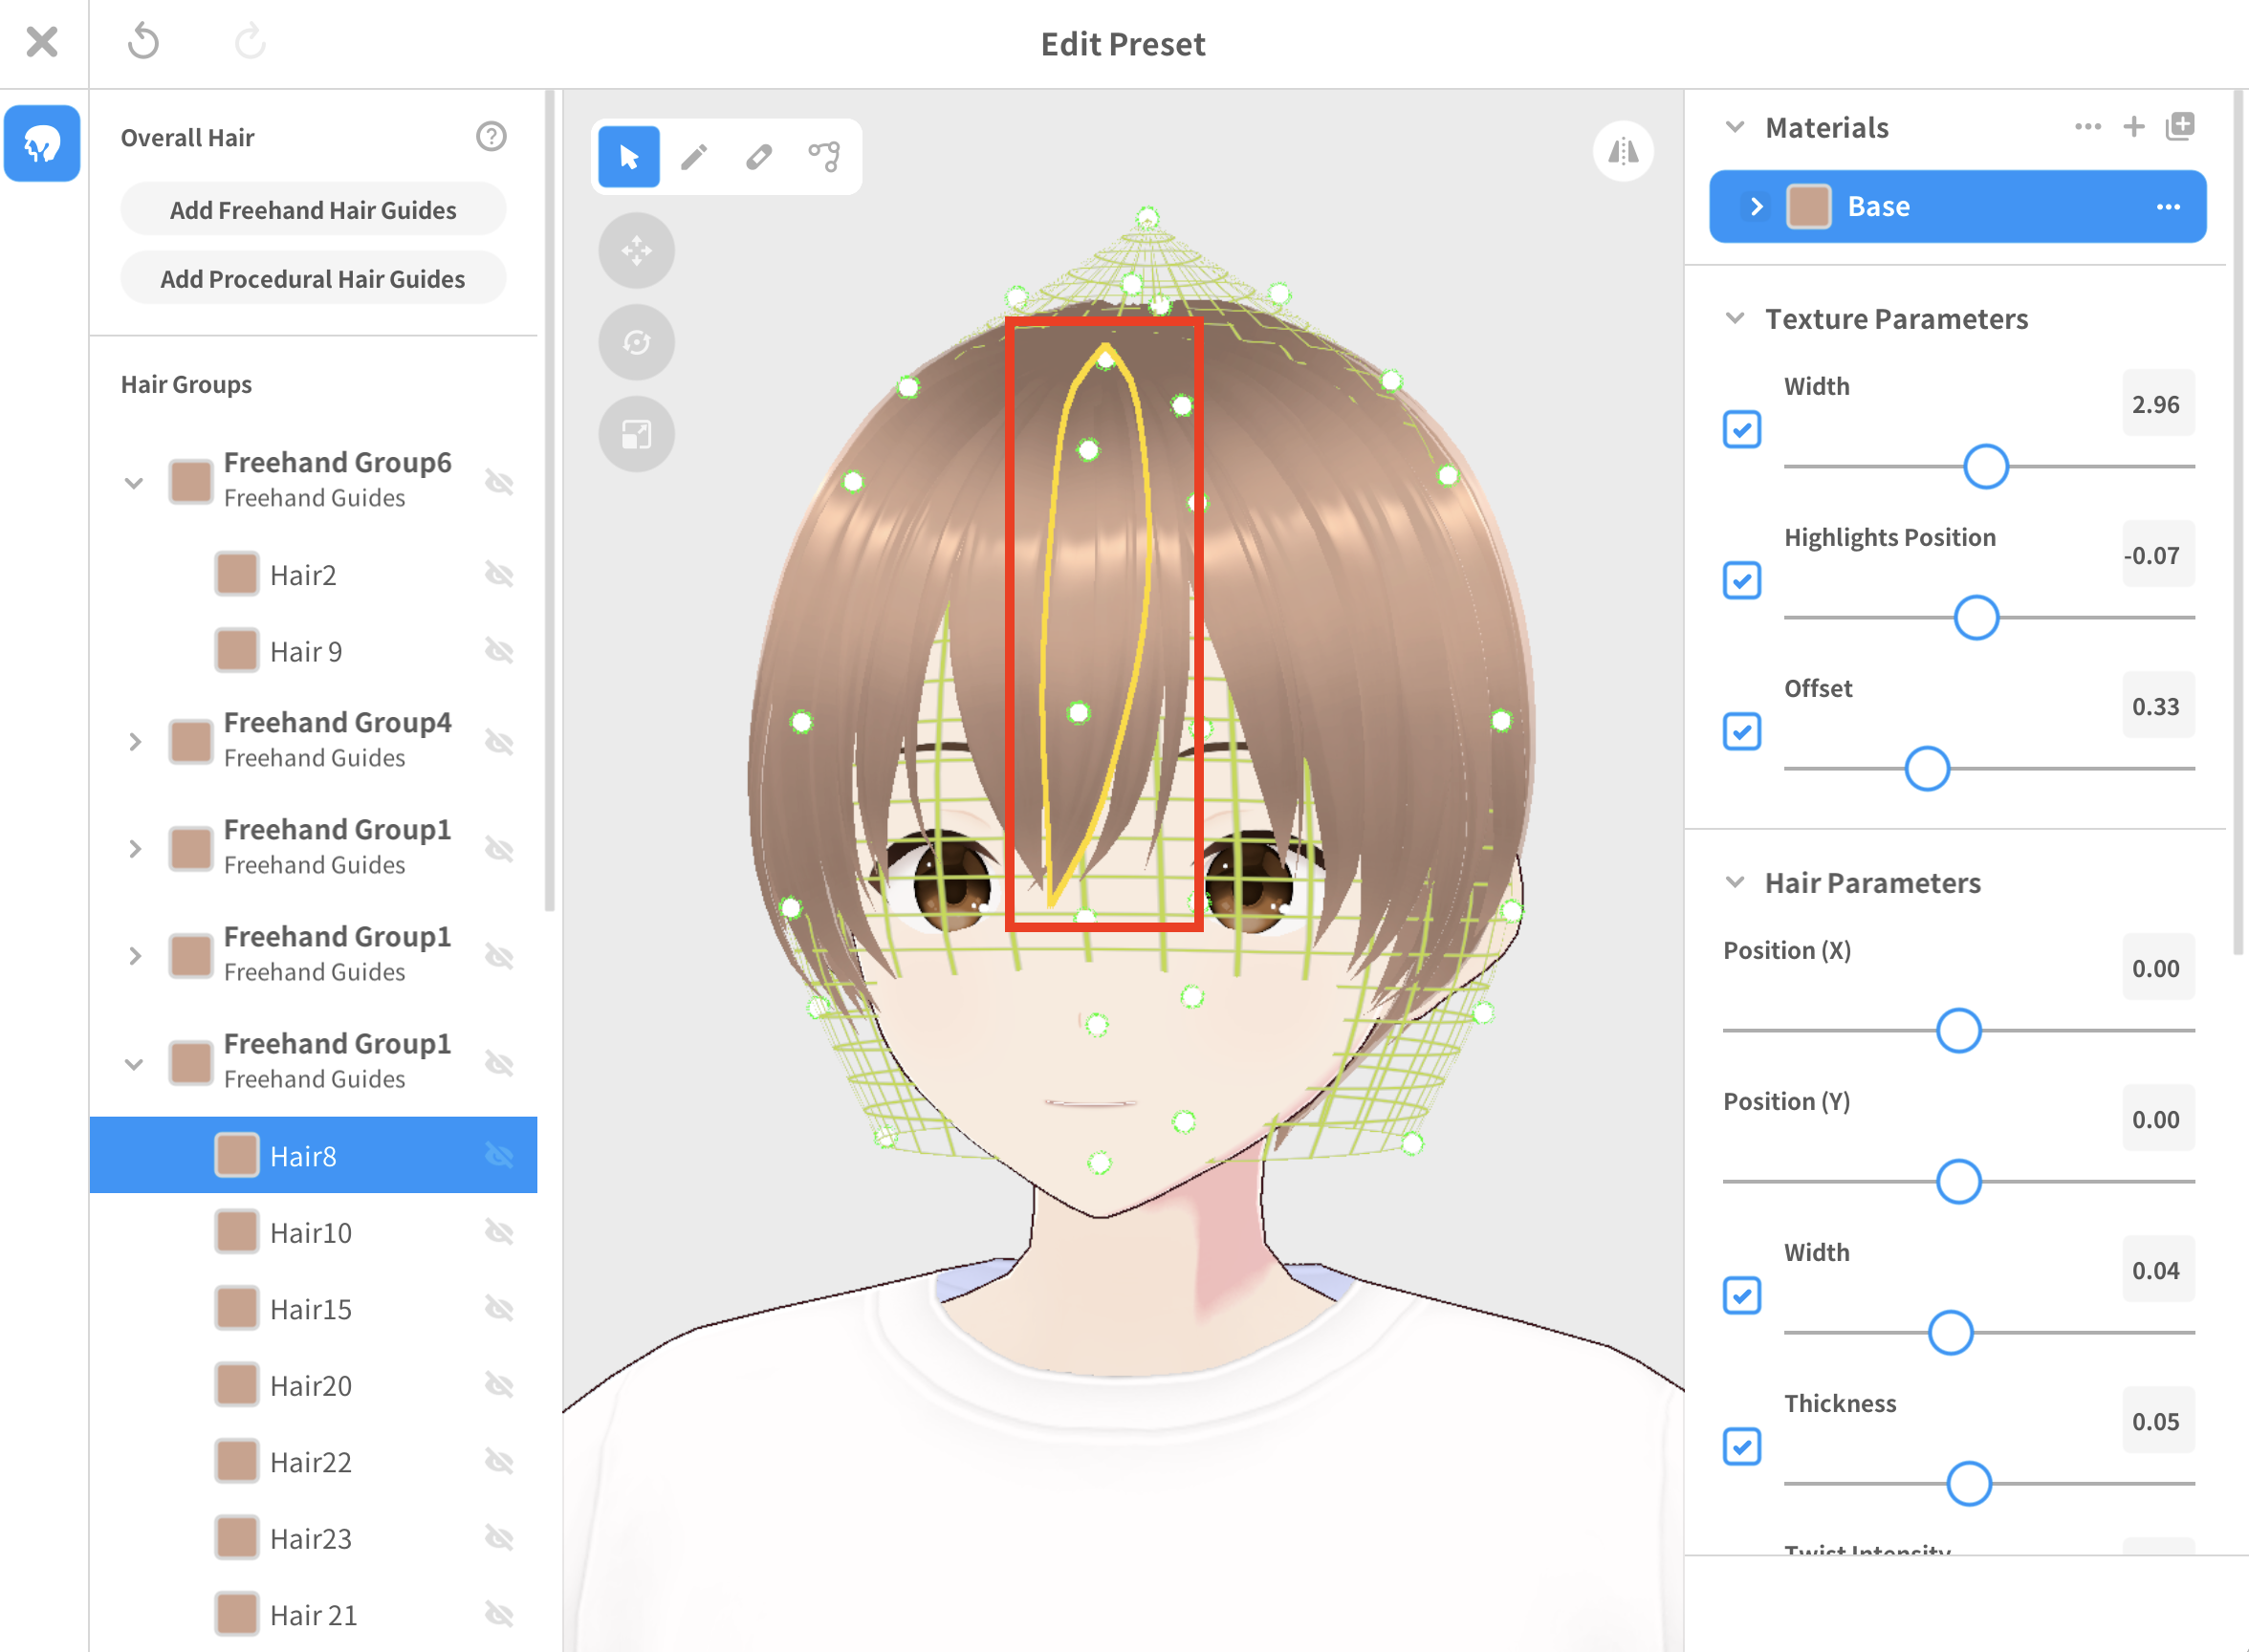Click Freehand Group6 color swatch
Viewport: 2249px width, 1652px height.
(x=190, y=482)
